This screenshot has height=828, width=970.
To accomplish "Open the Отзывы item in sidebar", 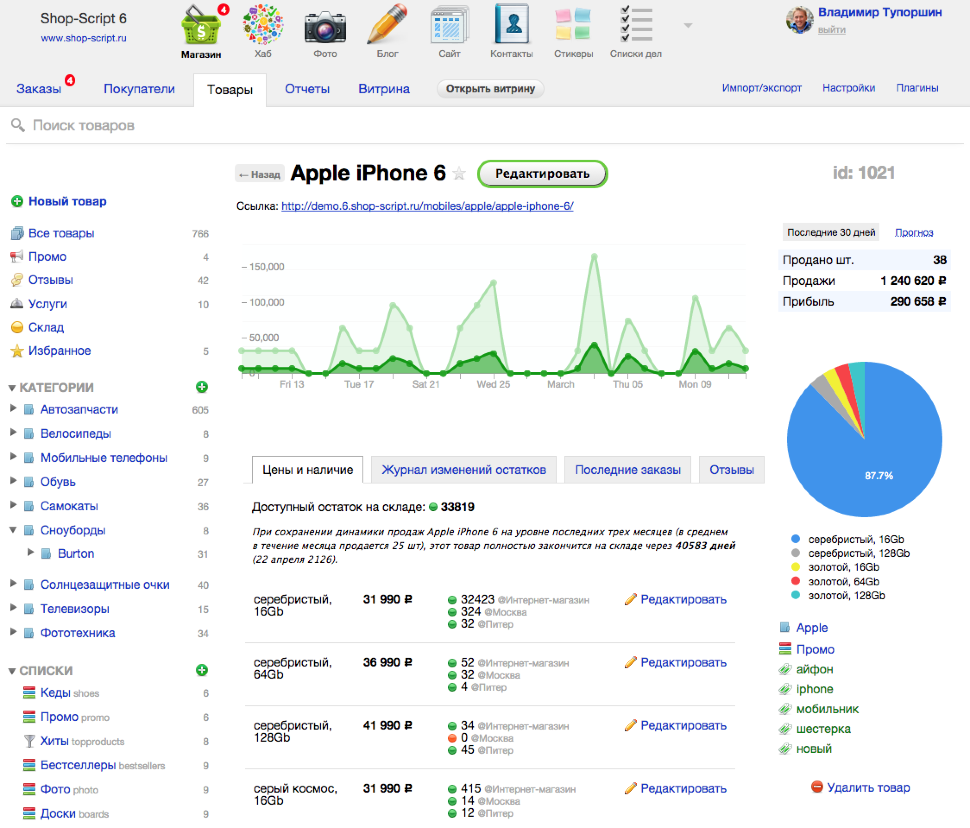I will (50, 280).
